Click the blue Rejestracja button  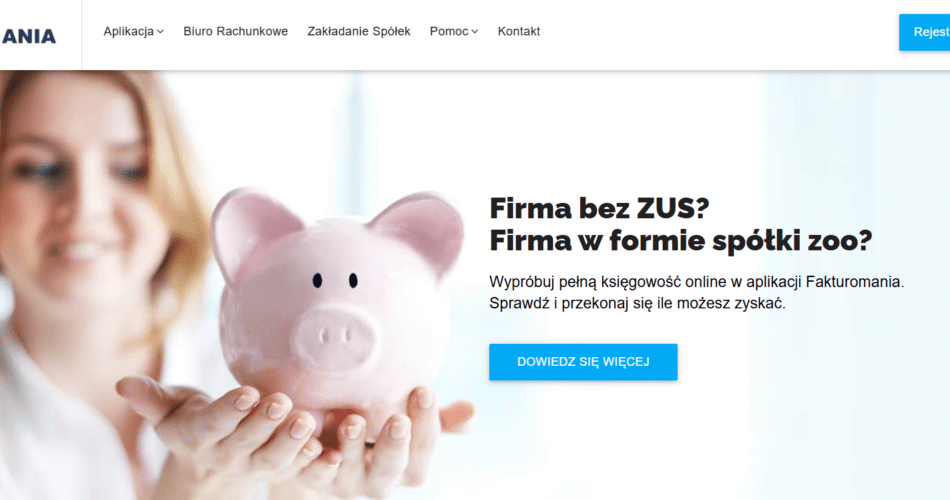(925, 32)
